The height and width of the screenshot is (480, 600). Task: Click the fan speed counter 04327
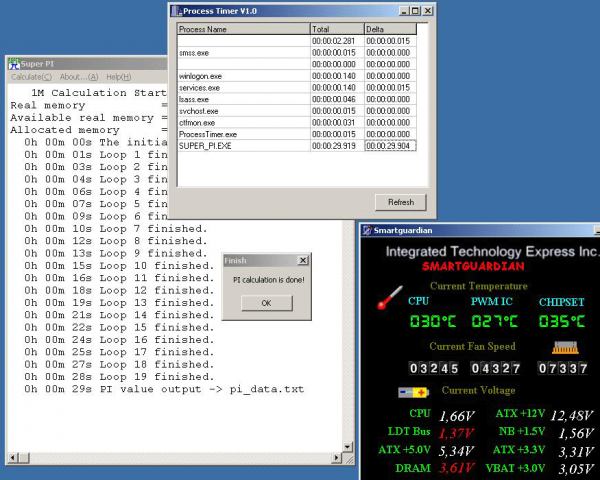pos(496,368)
